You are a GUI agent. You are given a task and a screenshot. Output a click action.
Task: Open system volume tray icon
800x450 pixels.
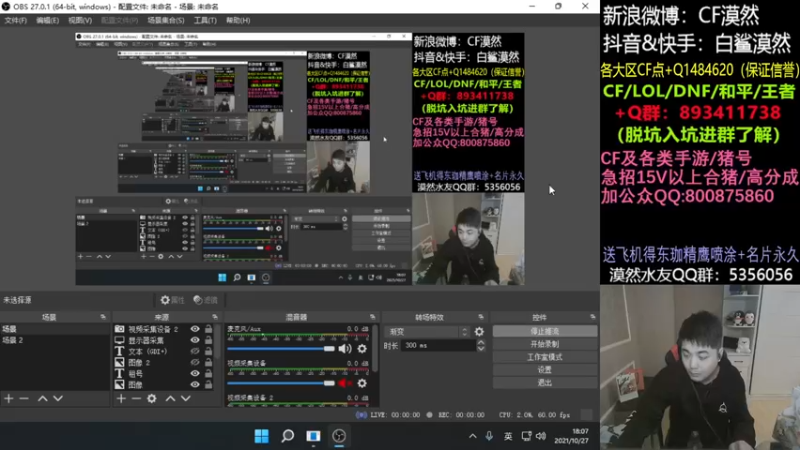click(541, 436)
